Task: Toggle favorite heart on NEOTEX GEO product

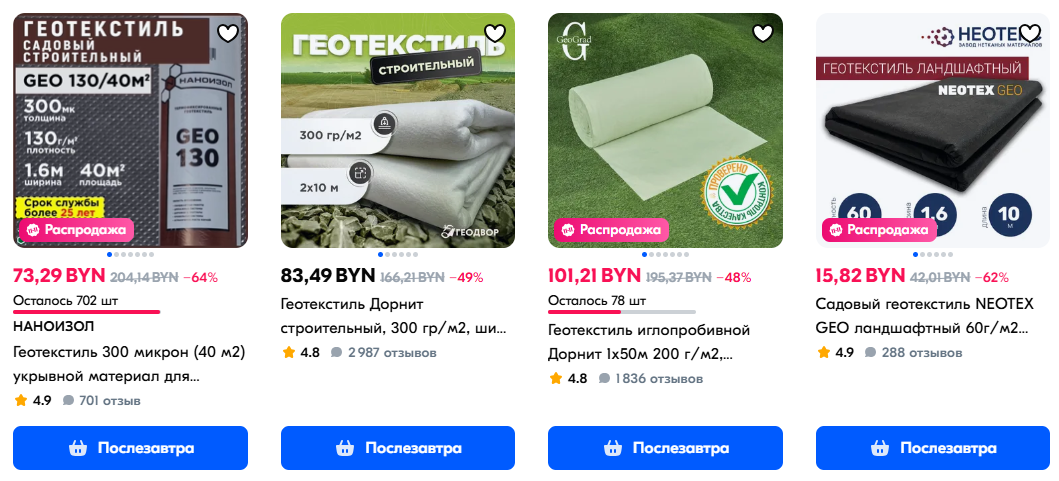Action: (1030, 33)
